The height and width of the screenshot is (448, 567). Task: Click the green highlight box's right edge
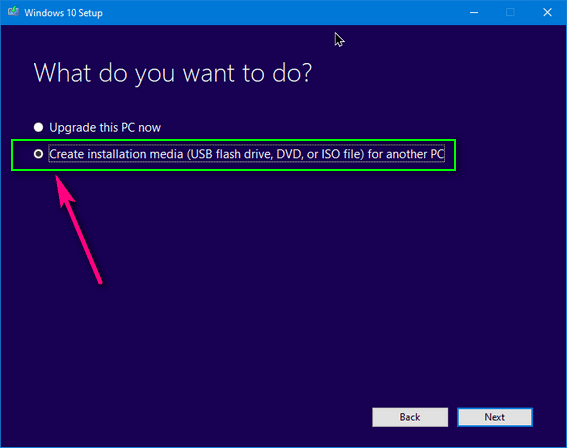click(x=455, y=155)
